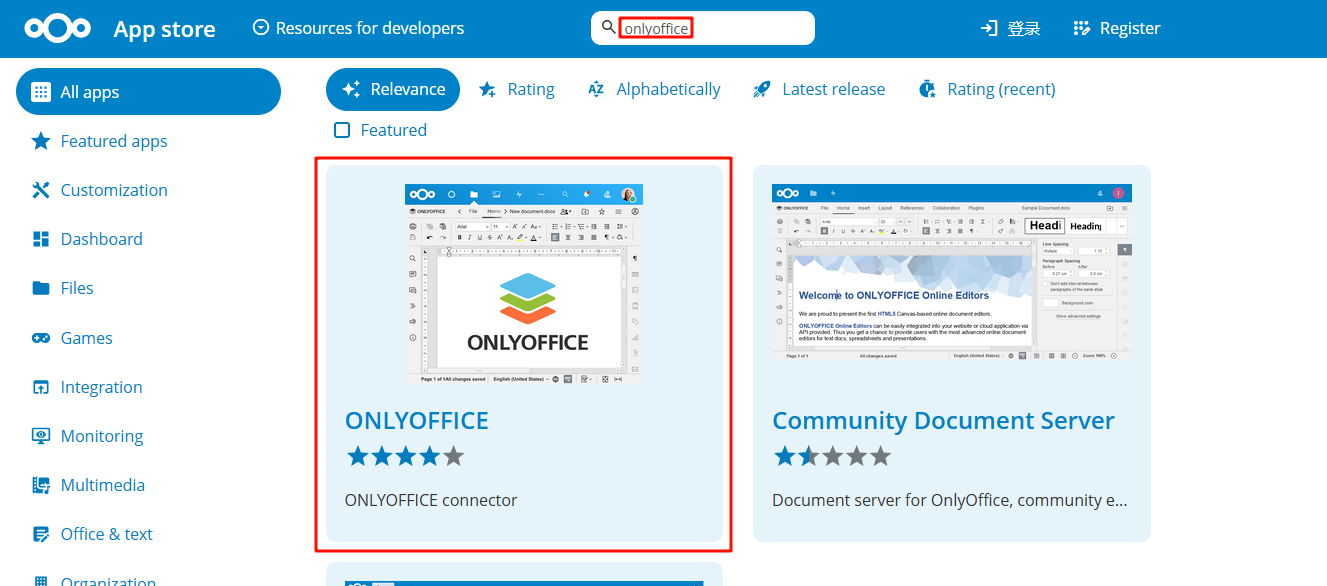Click the Community Document Server star rating
Screen dimensions: 1327x586
pyautogui.click(x=832, y=457)
